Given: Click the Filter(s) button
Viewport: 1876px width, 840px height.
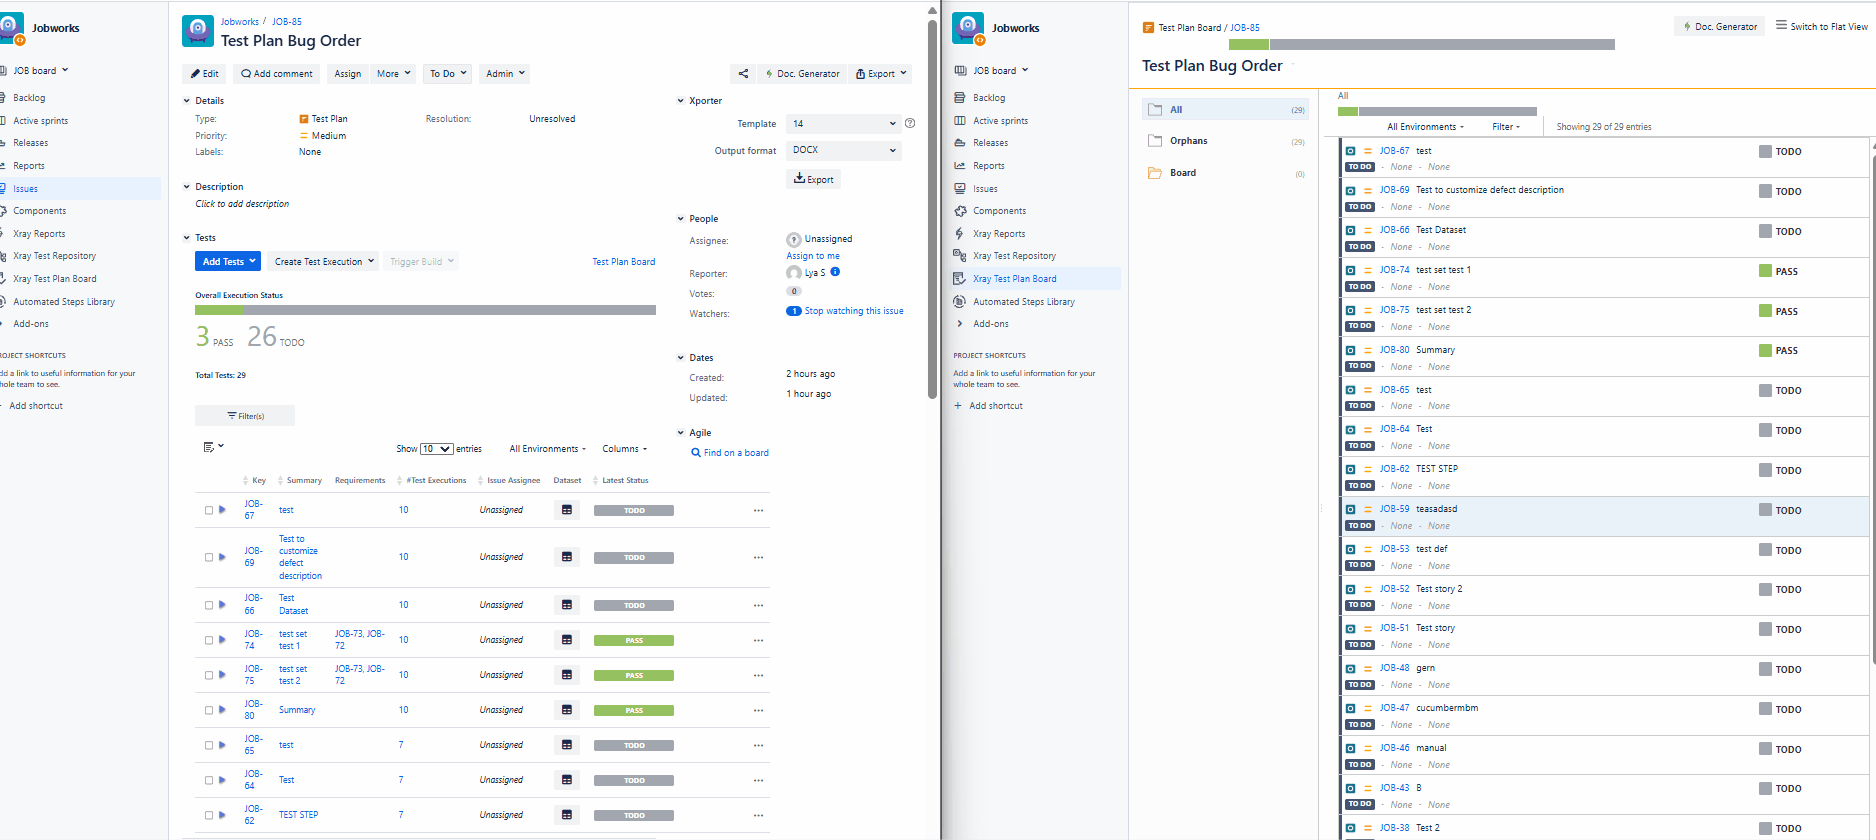Looking at the screenshot, I should coord(245,416).
